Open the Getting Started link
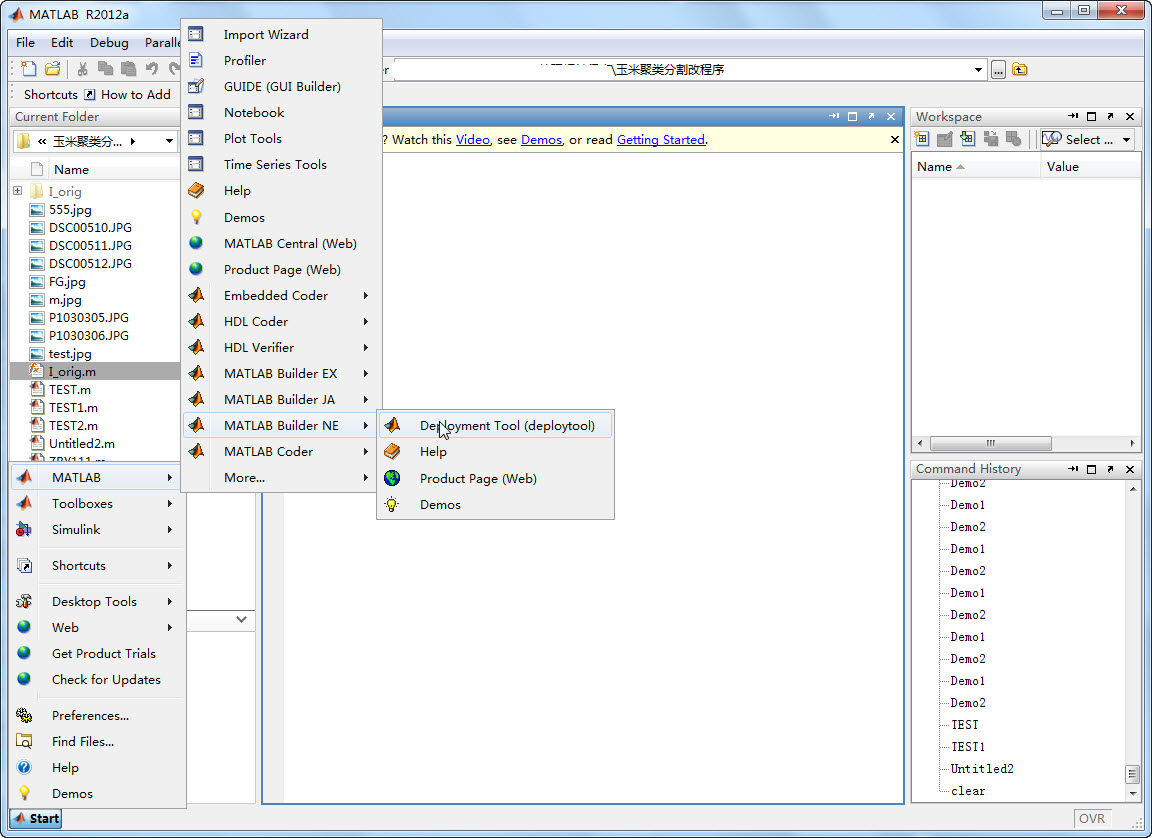 (660, 140)
